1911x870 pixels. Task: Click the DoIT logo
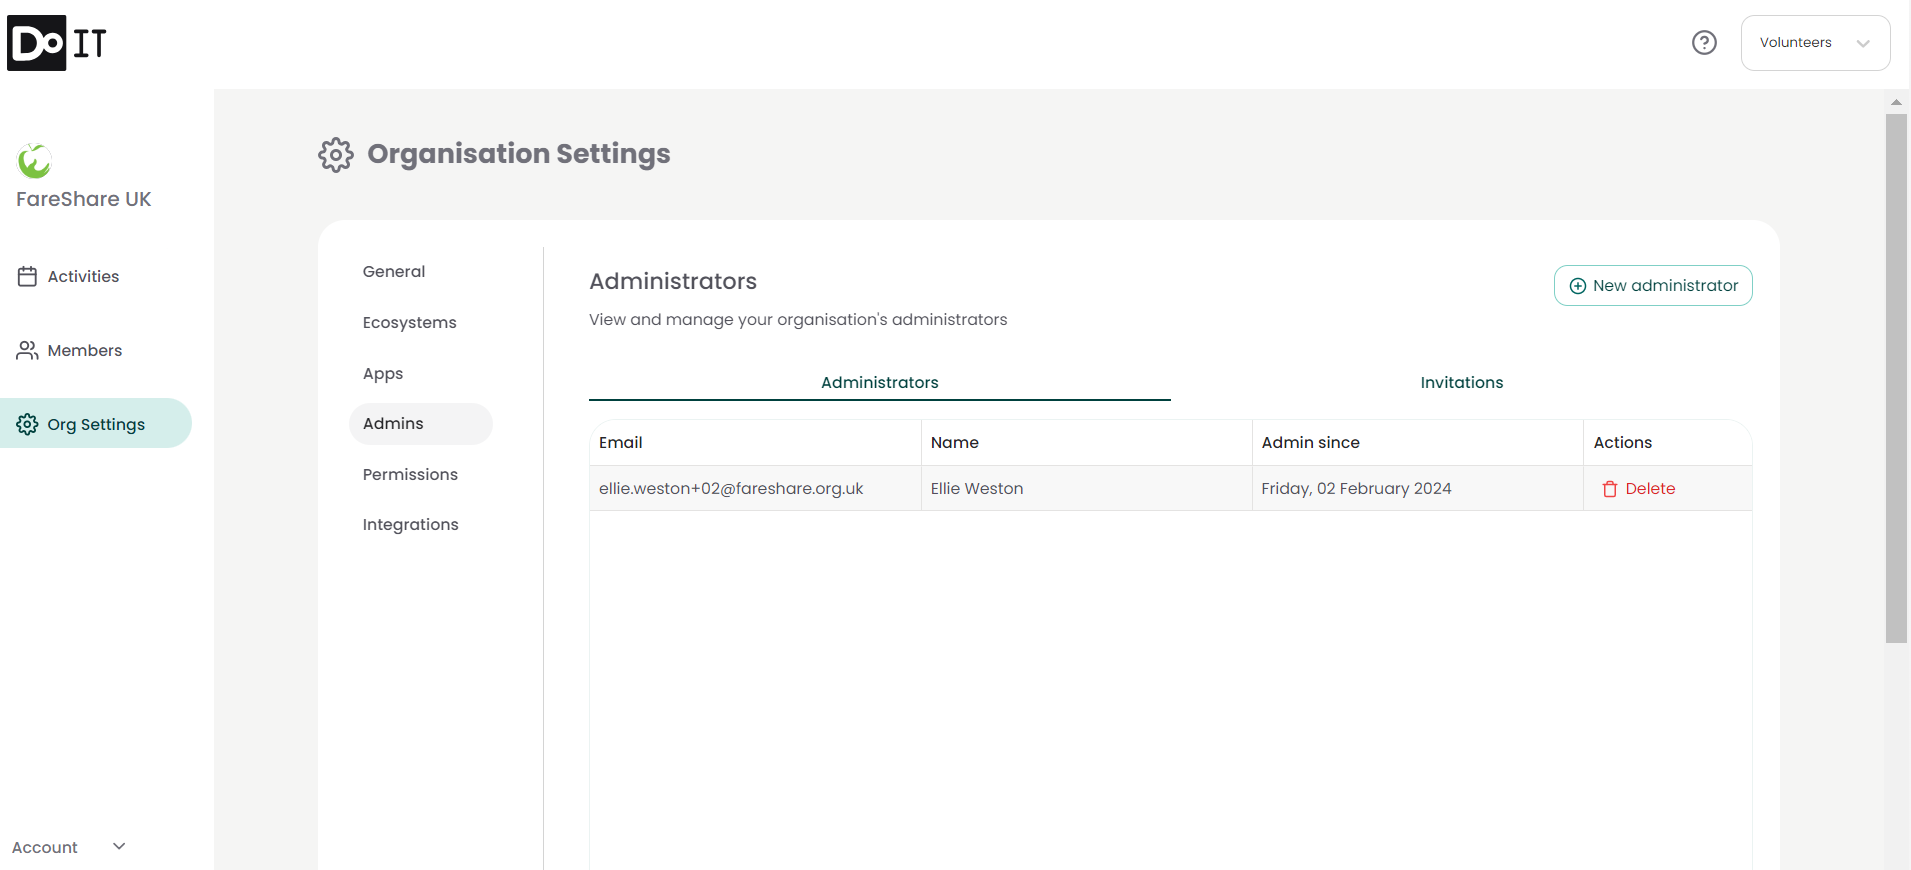[x=57, y=43]
